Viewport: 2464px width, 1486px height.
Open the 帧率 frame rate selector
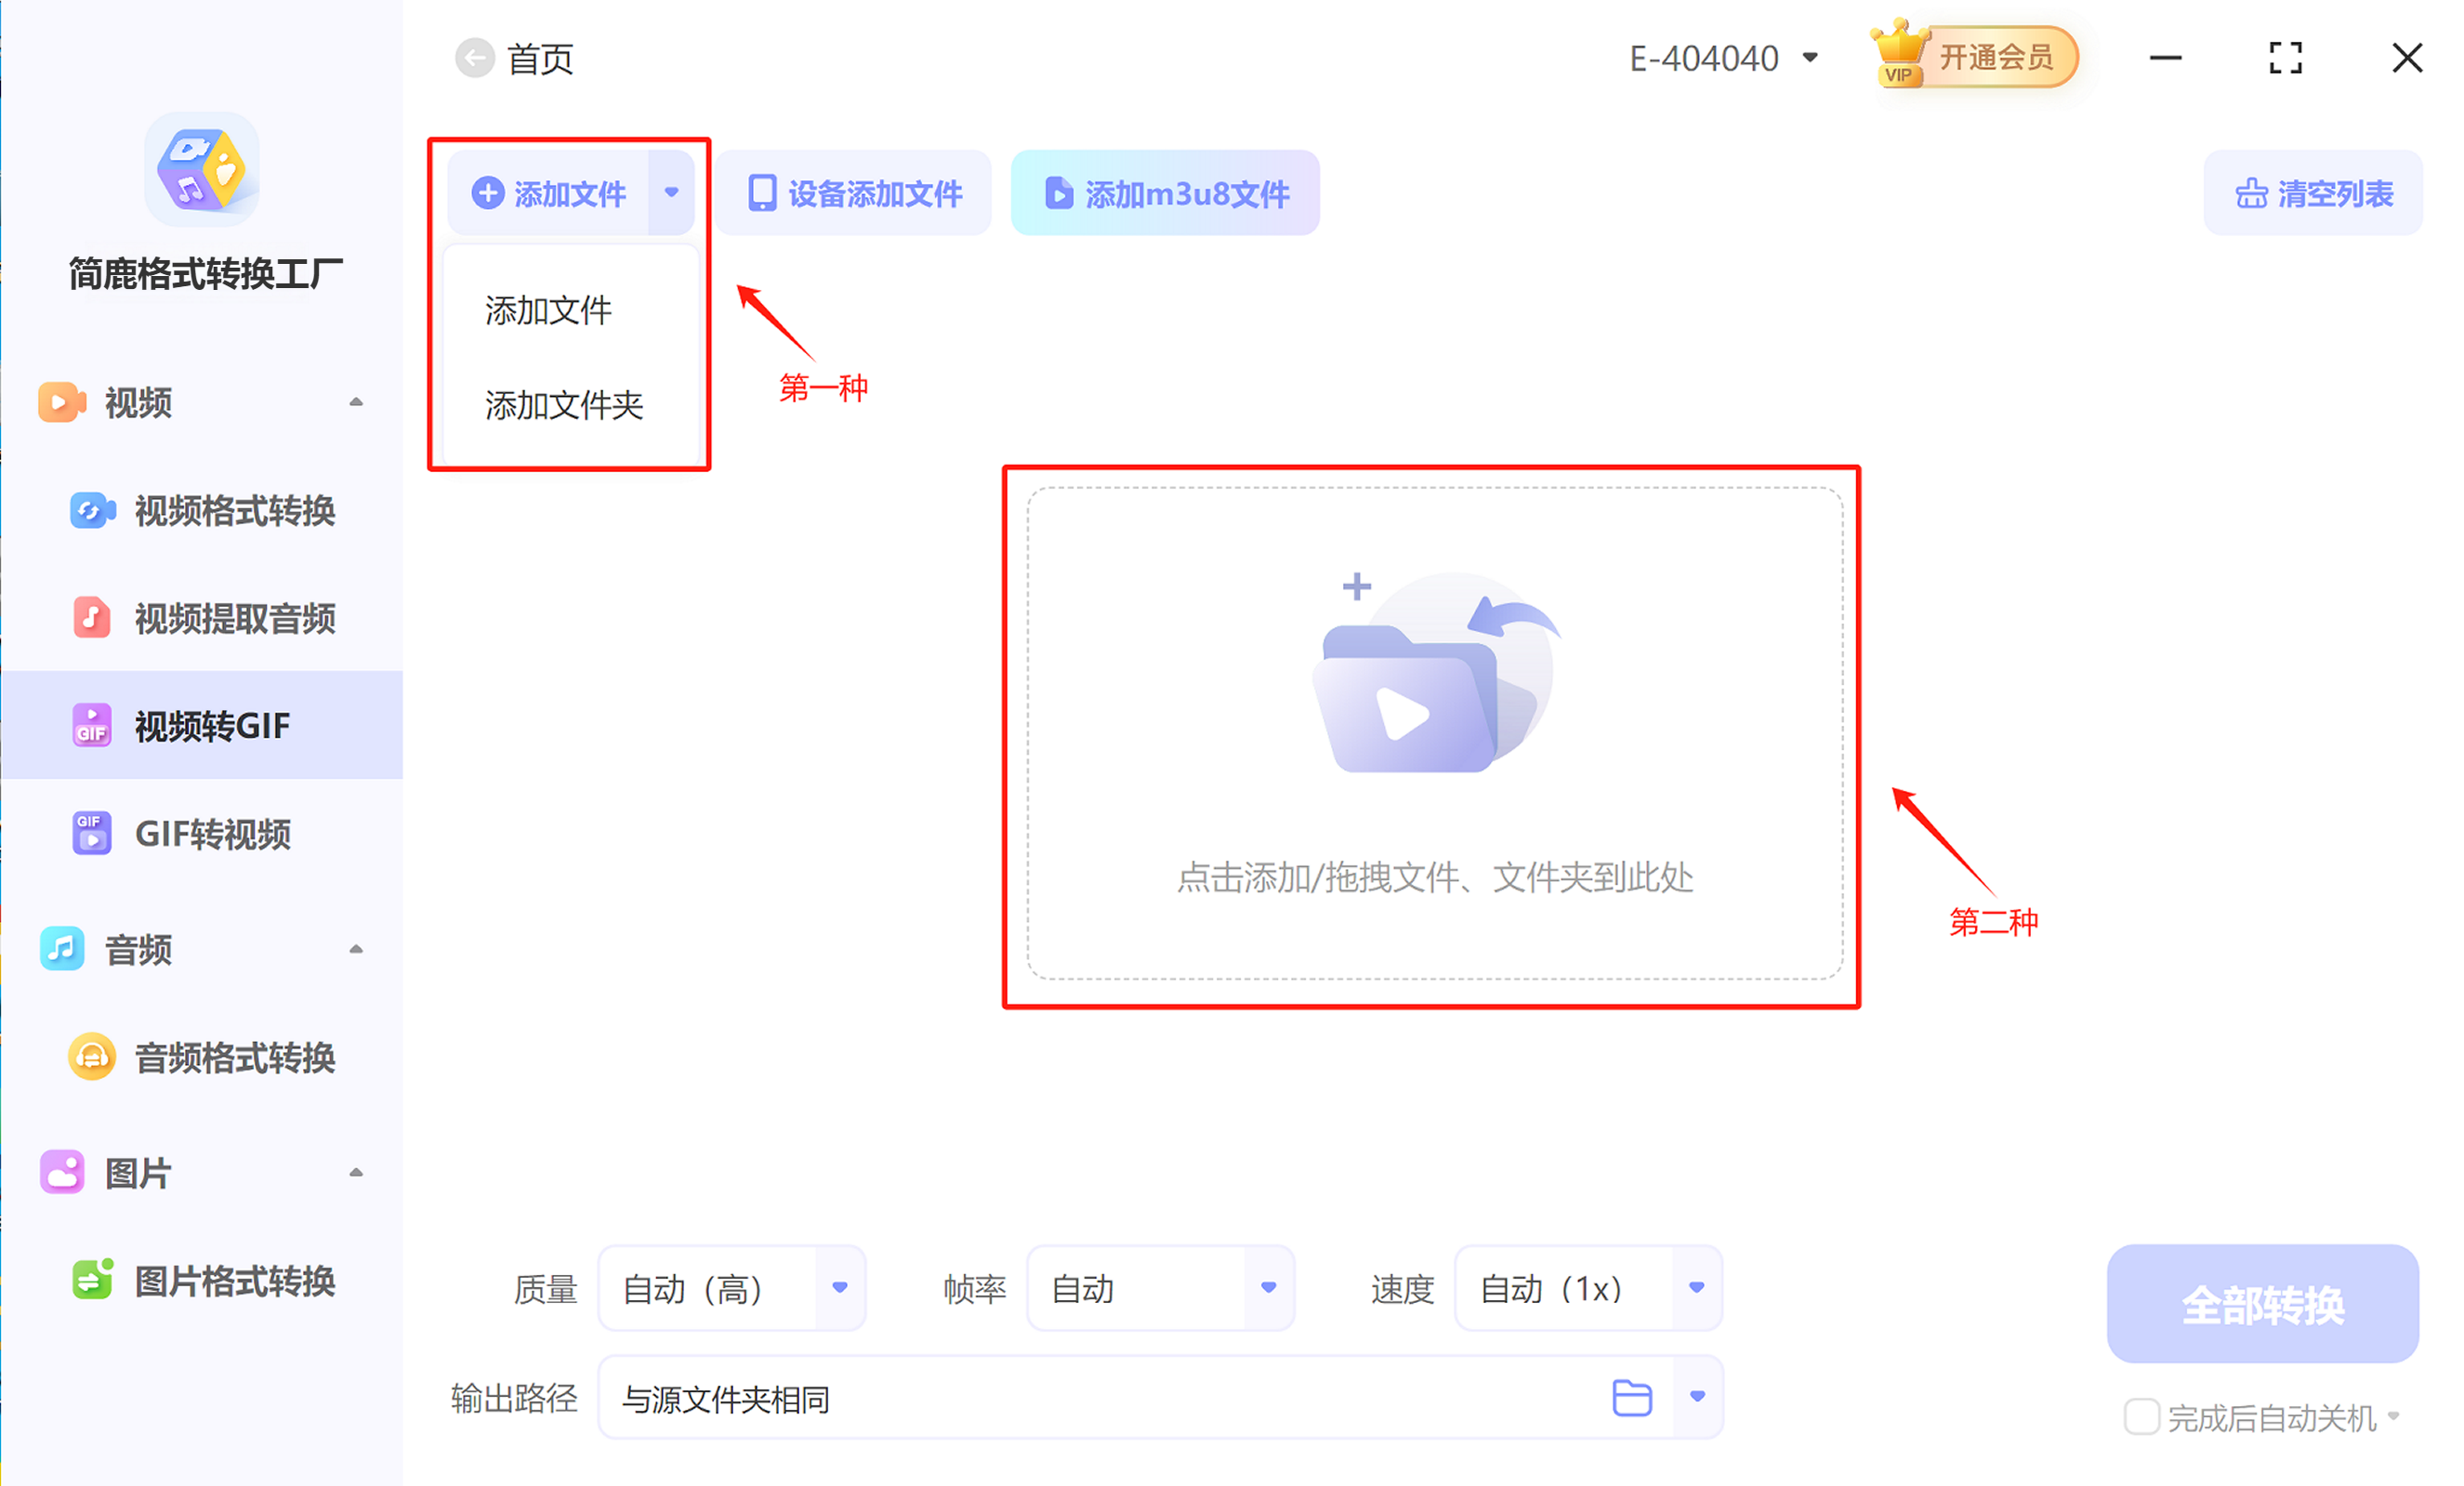pos(1268,1289)
